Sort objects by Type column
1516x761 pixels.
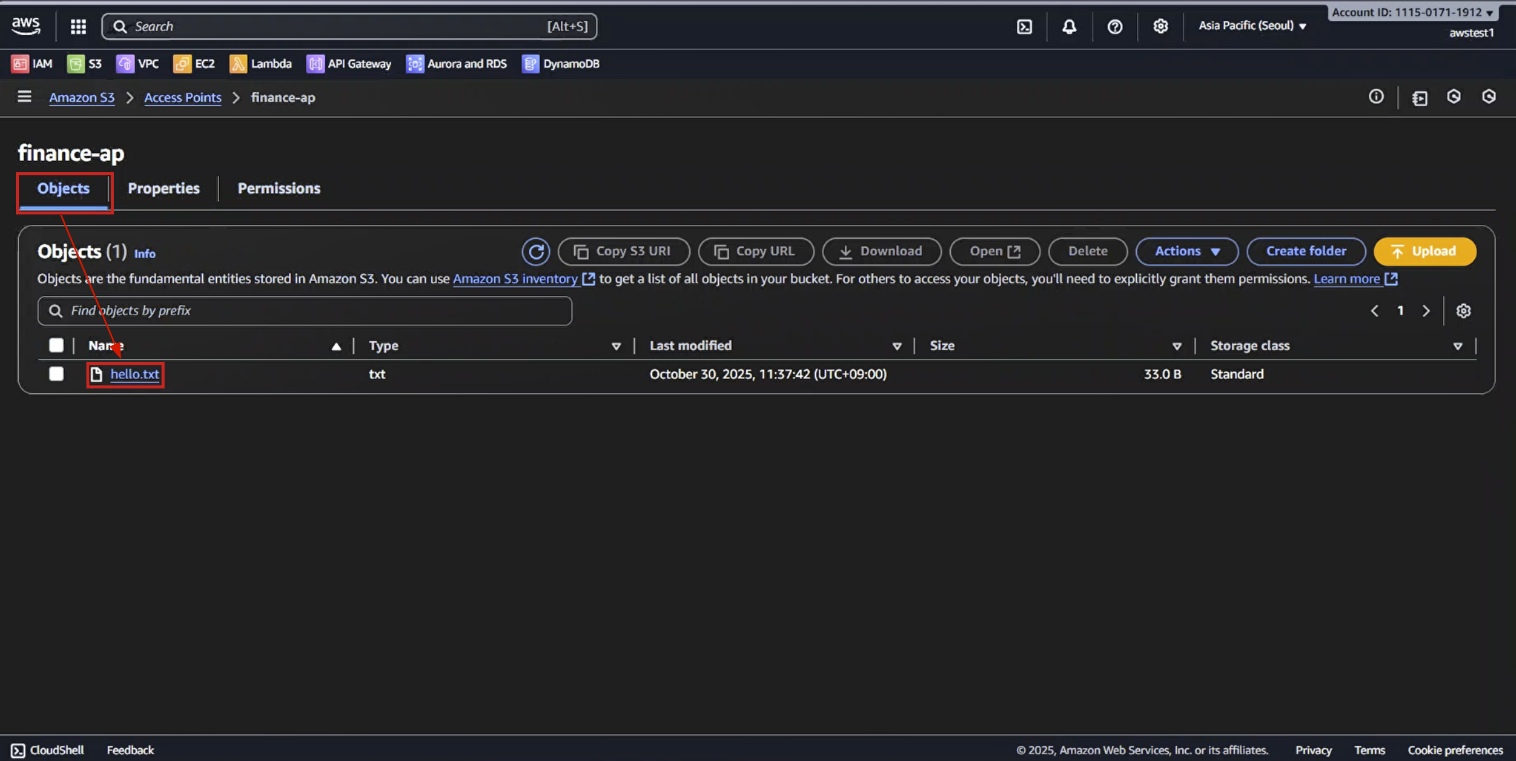click(x=616, y=346)
